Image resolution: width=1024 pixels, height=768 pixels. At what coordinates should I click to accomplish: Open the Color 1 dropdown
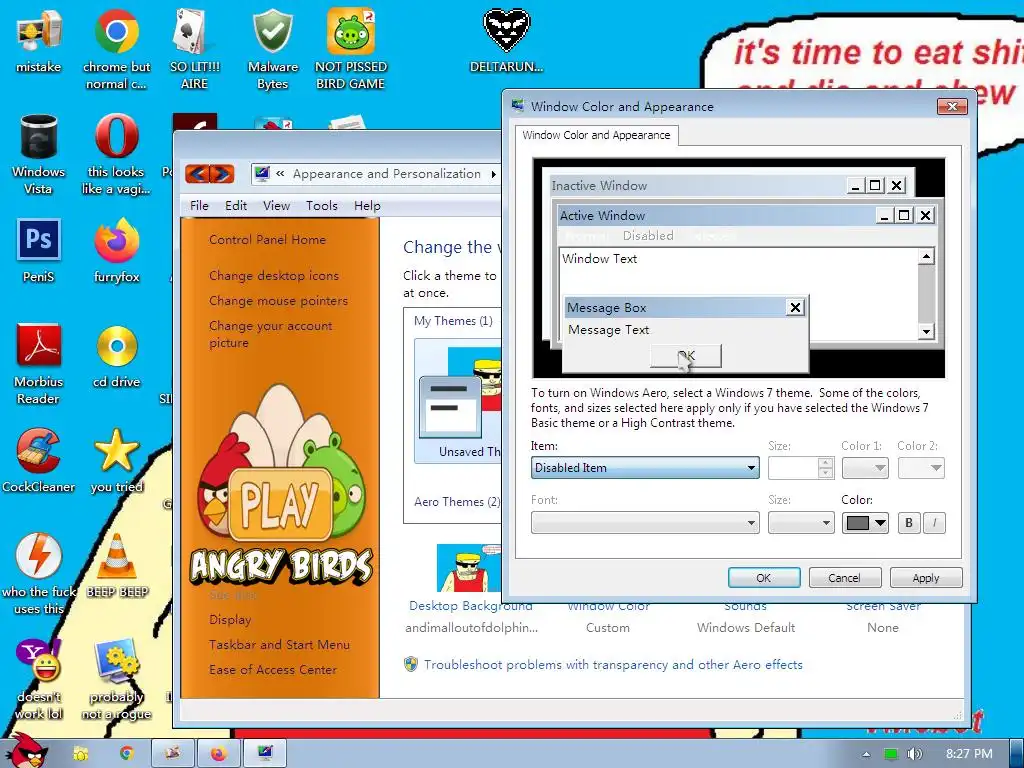pos(865,468)
